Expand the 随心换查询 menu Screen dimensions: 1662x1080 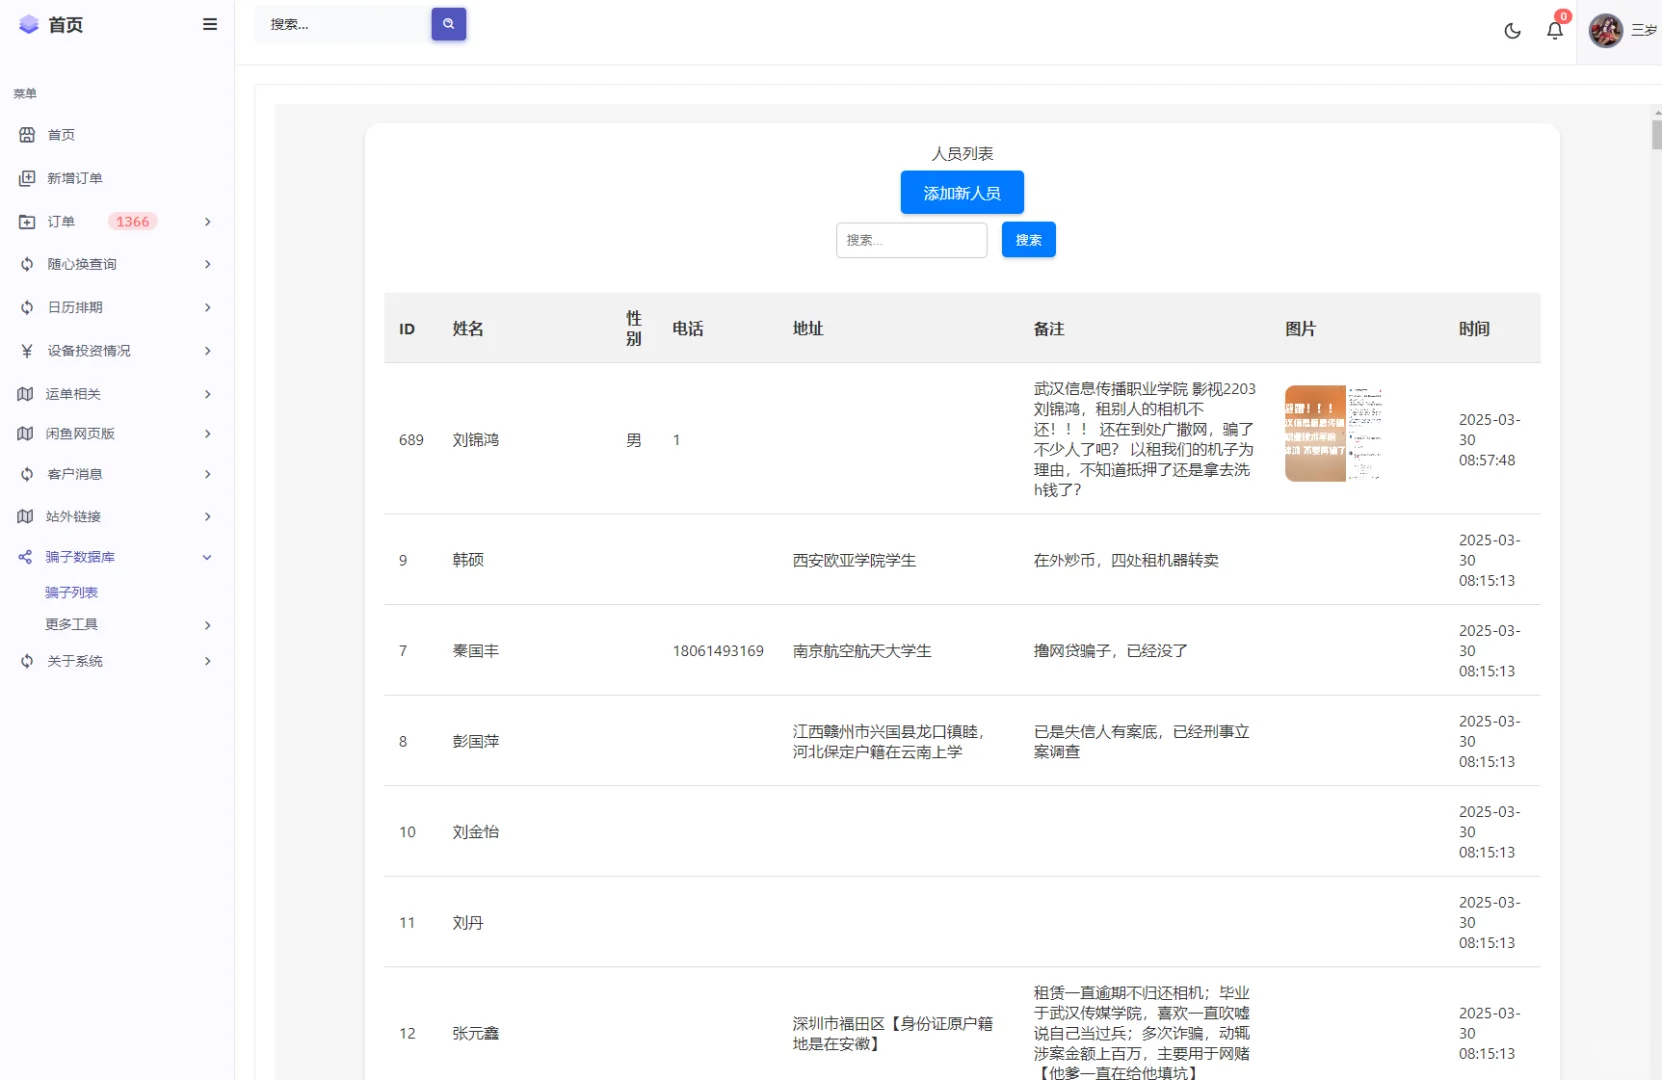point(207,264)
